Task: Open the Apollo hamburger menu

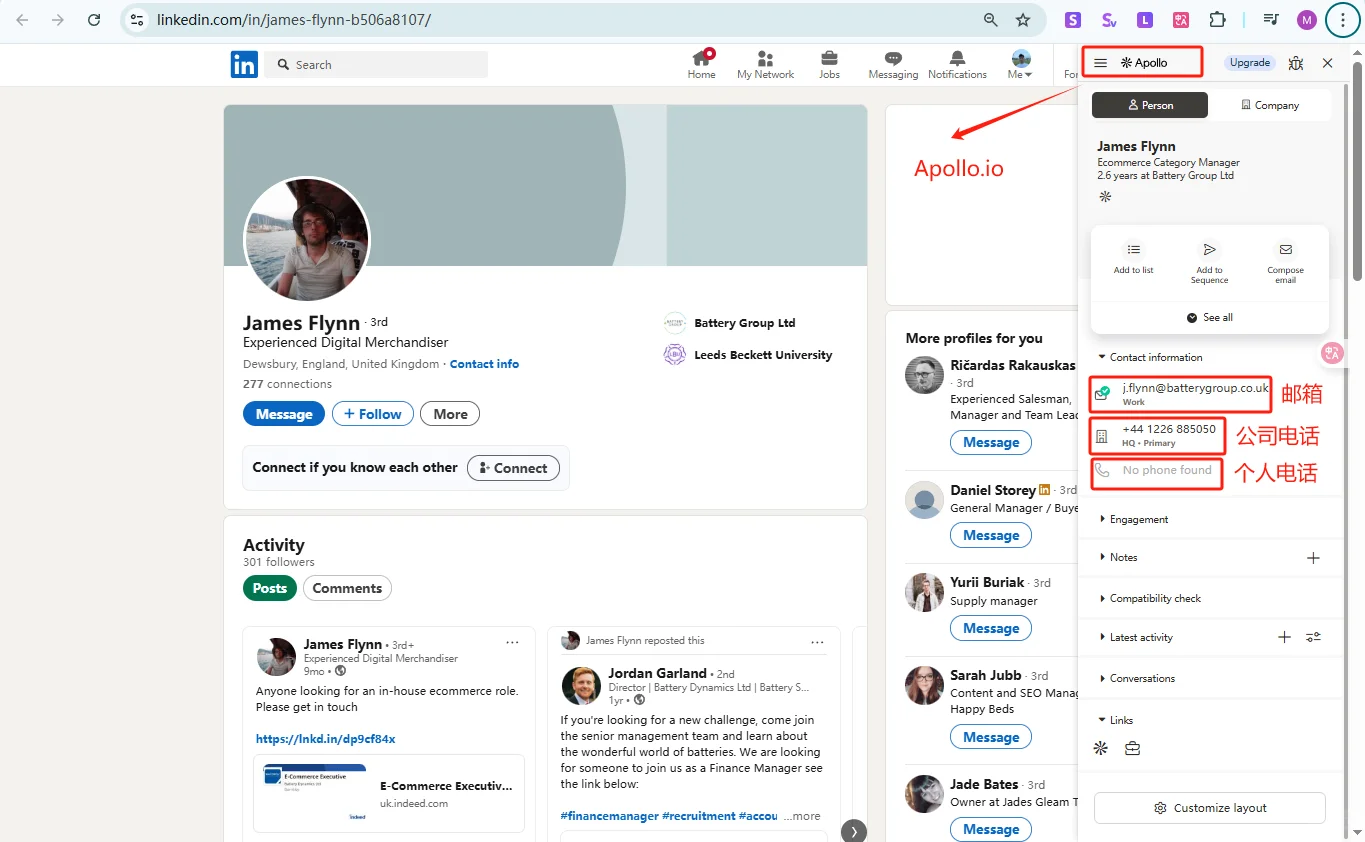Action: click(x=1100, y=63)
